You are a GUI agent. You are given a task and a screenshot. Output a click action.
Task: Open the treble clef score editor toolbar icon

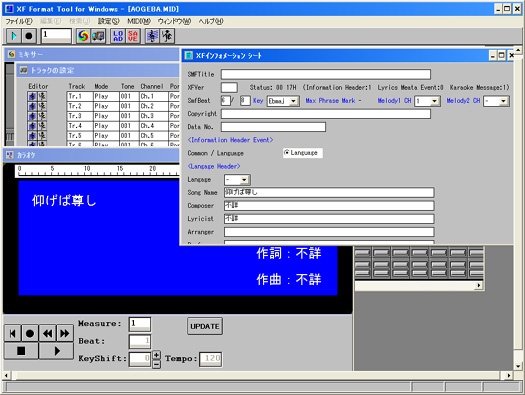(x=152, y=36)
